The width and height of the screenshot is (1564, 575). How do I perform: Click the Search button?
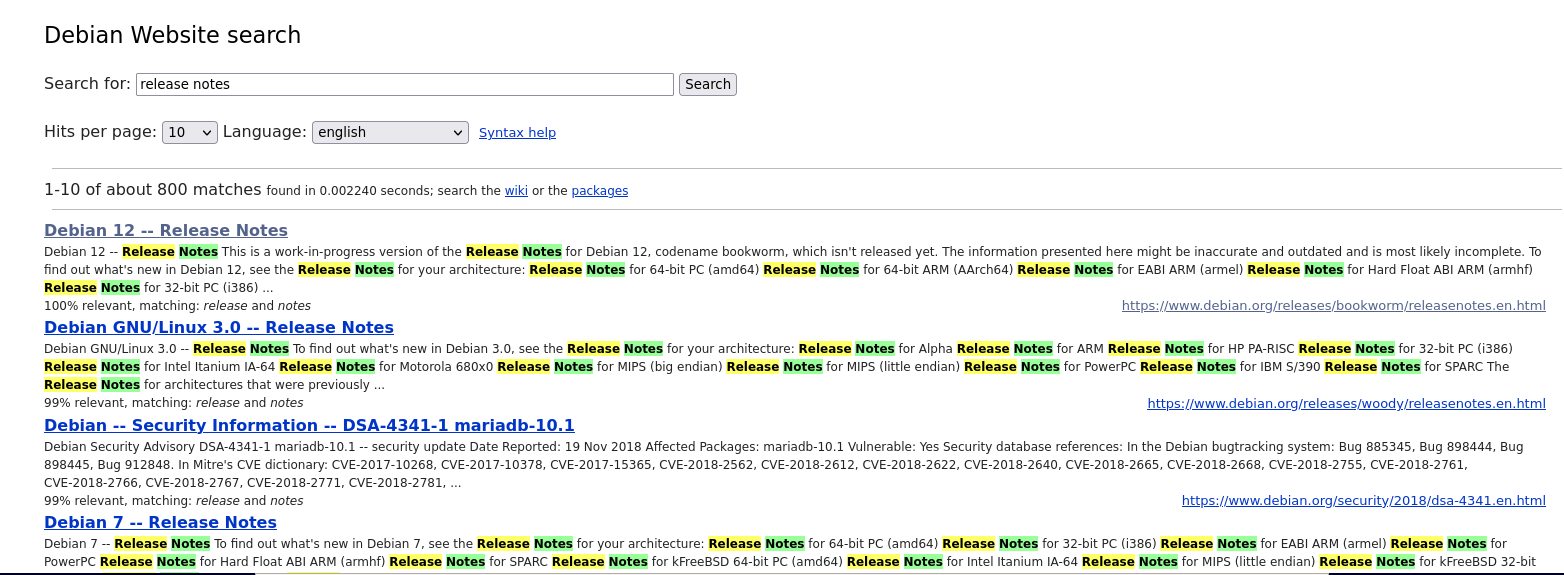click(708, 84)
